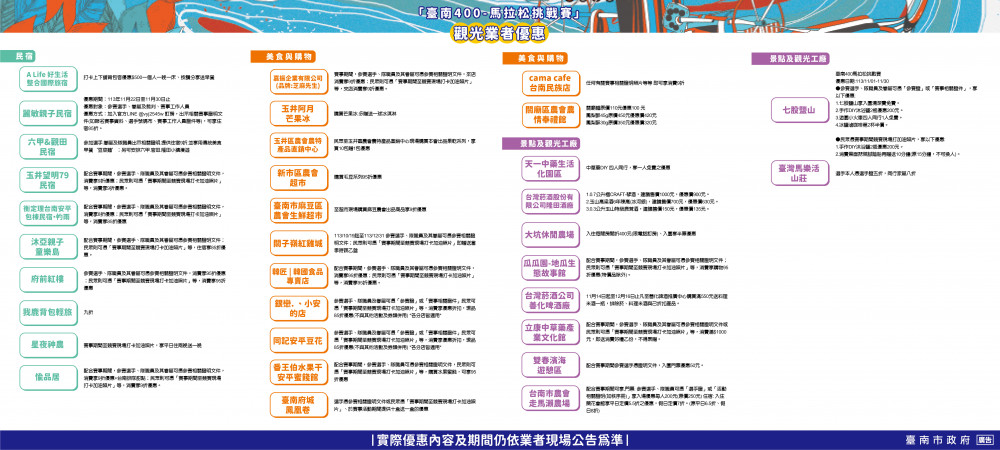Click the 台南市農會走馬瀨農場 box

(550, 397)
